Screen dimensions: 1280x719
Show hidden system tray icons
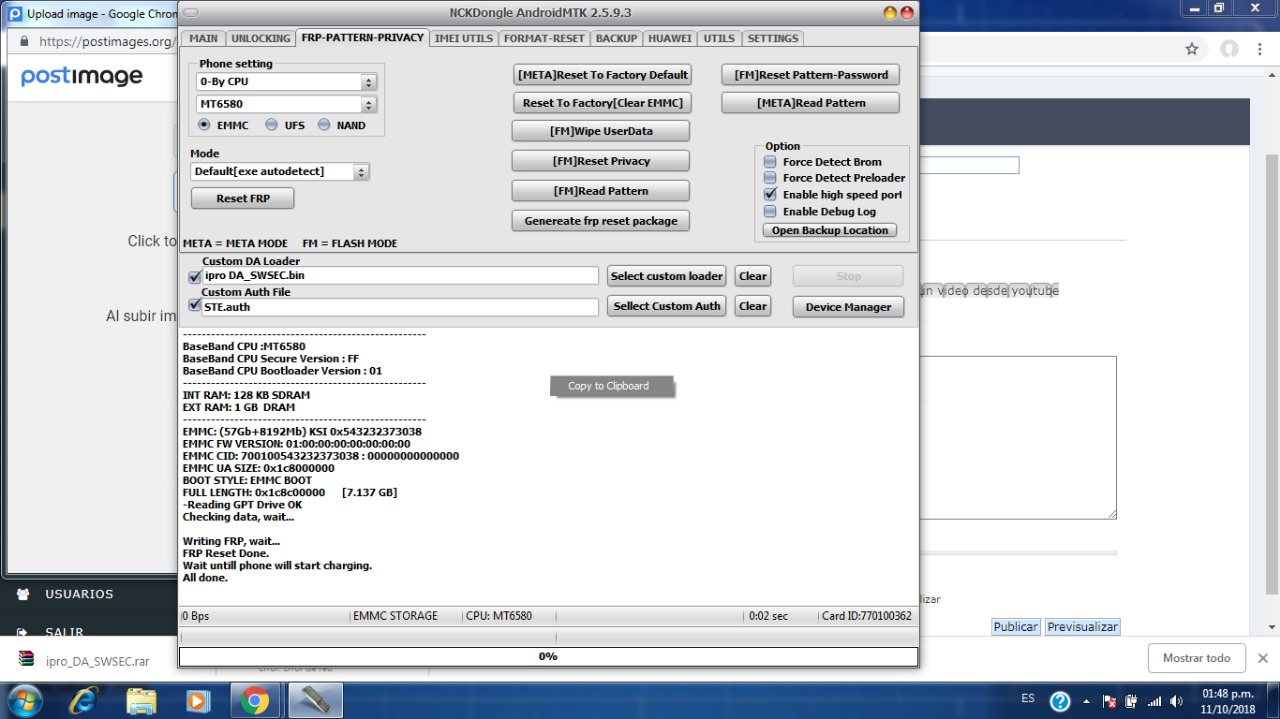coord(1088,701)
